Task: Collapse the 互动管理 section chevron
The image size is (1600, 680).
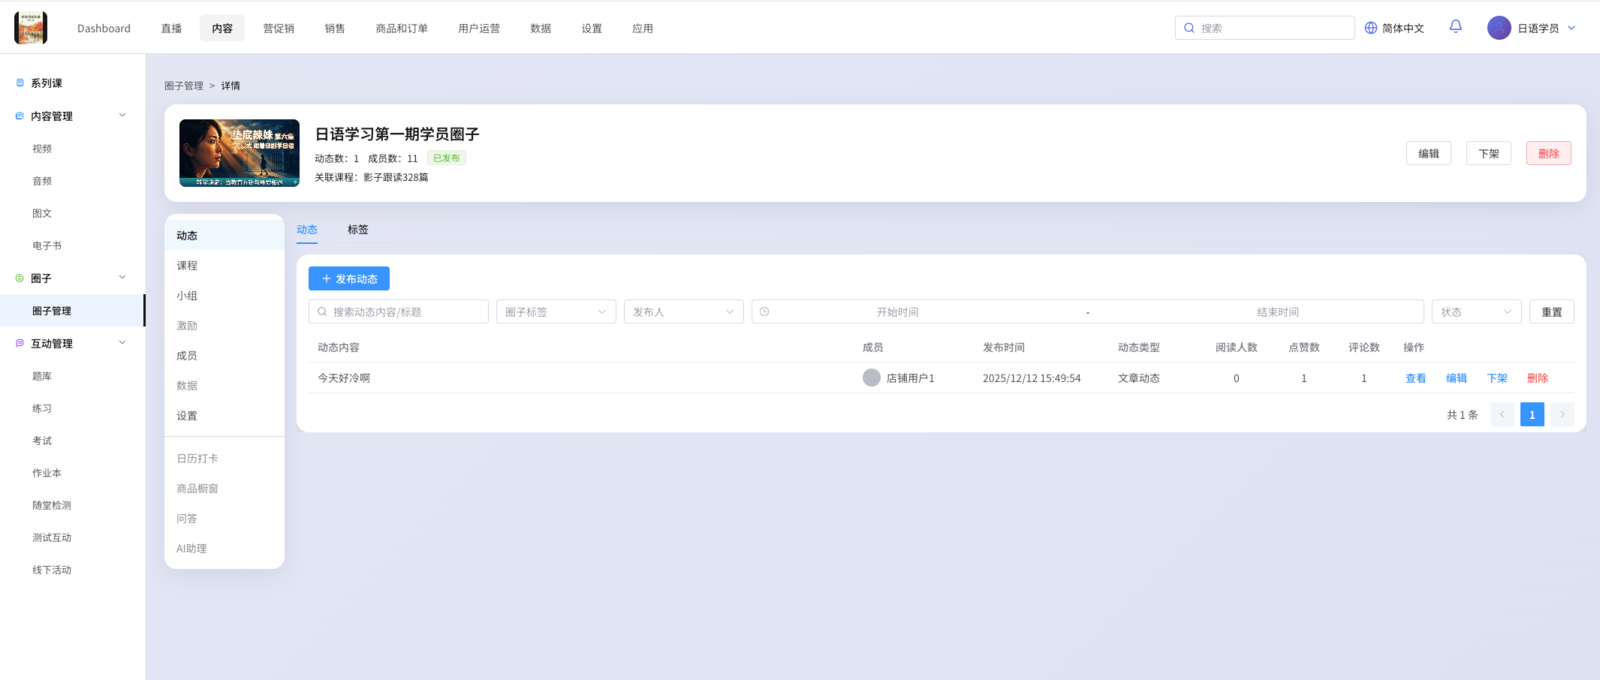Action: coord(122,342)
